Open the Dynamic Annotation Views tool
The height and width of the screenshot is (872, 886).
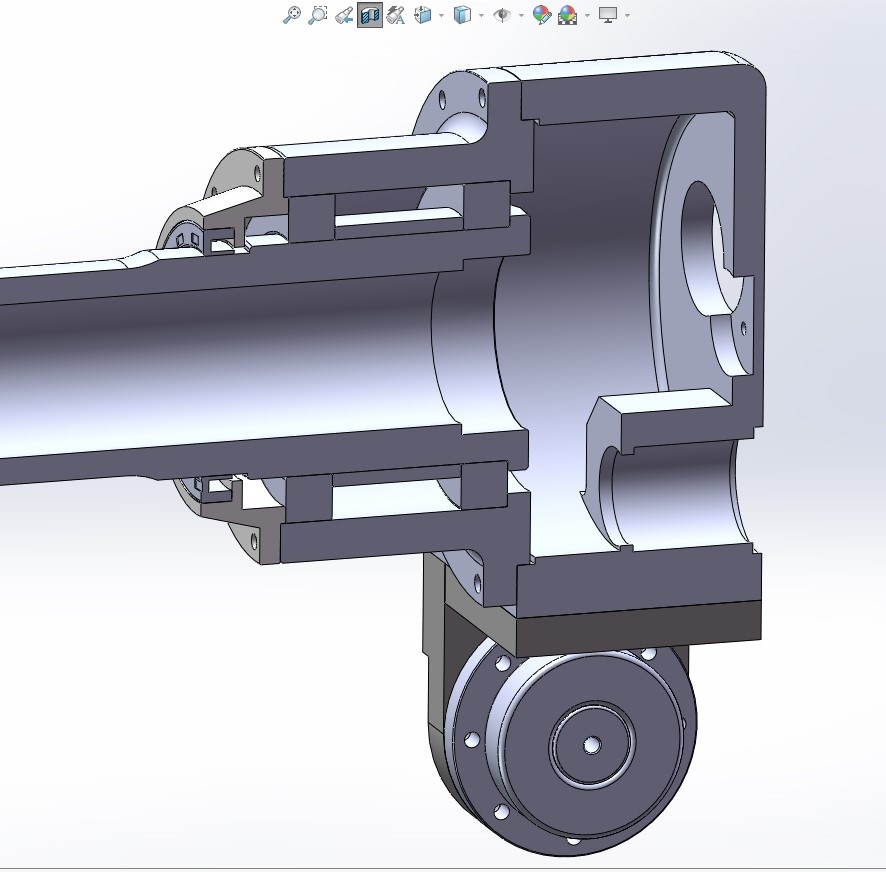pyautogui.click(x=396, y=15)
